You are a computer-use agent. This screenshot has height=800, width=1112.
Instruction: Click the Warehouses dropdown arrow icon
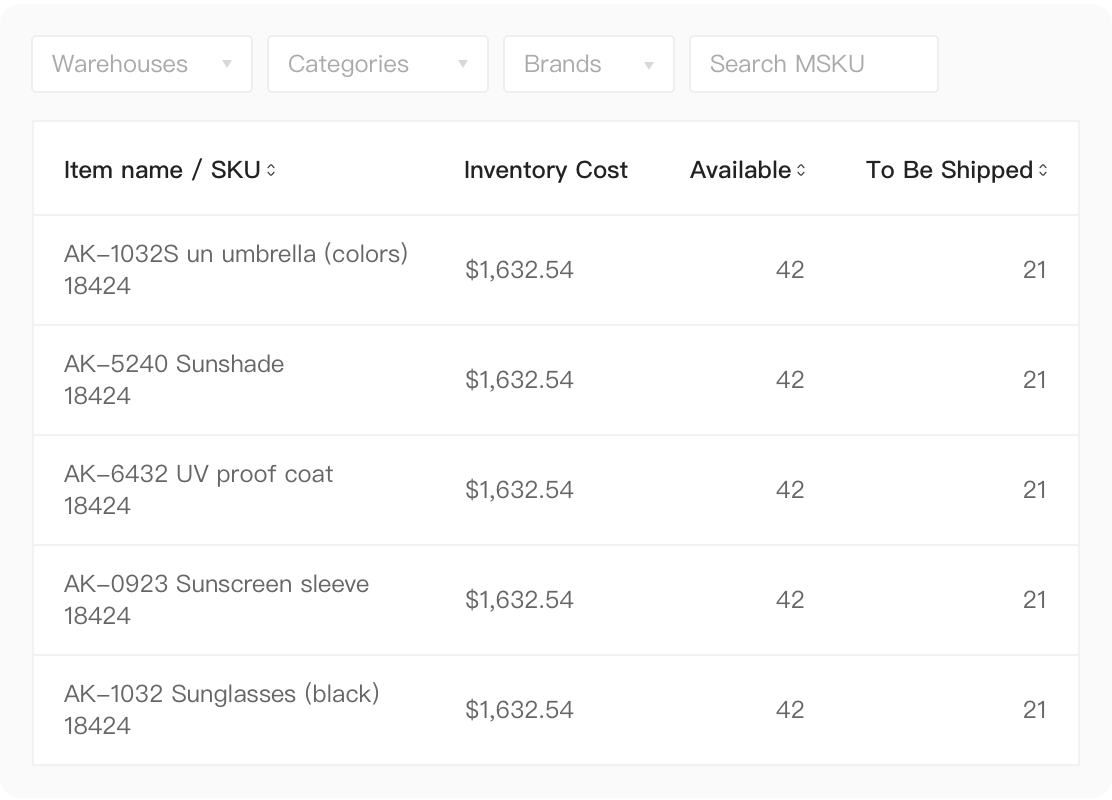pos(227,64)
